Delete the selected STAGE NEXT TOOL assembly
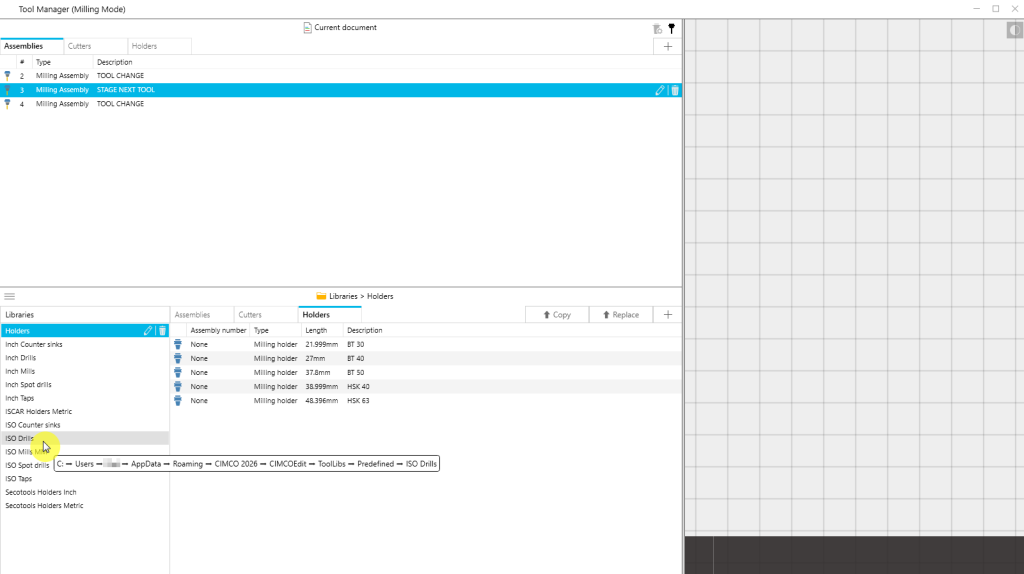Screen dimensions: 1024x574 [675, 90]
